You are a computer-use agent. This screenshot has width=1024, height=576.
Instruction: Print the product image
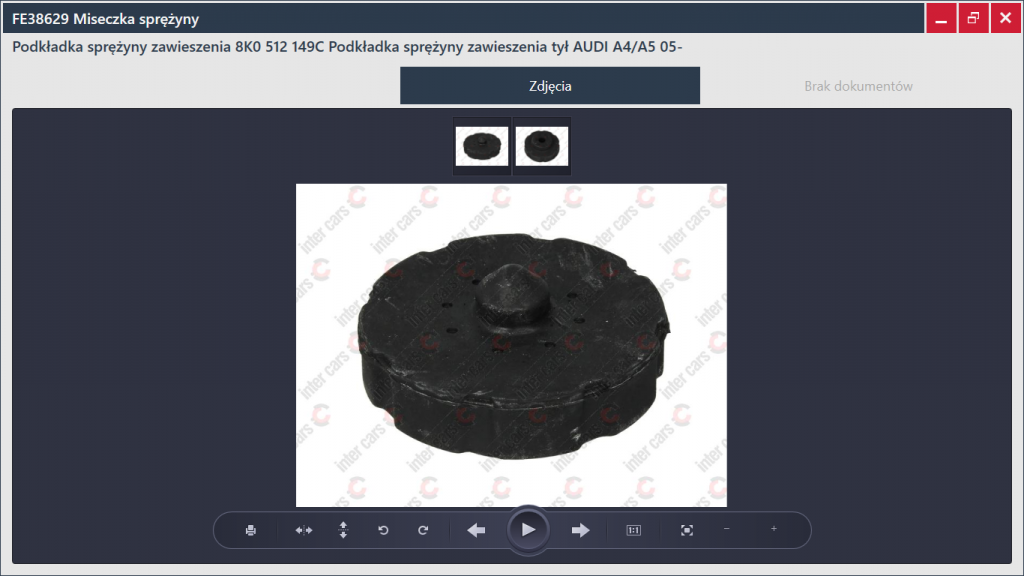point(251,530)
